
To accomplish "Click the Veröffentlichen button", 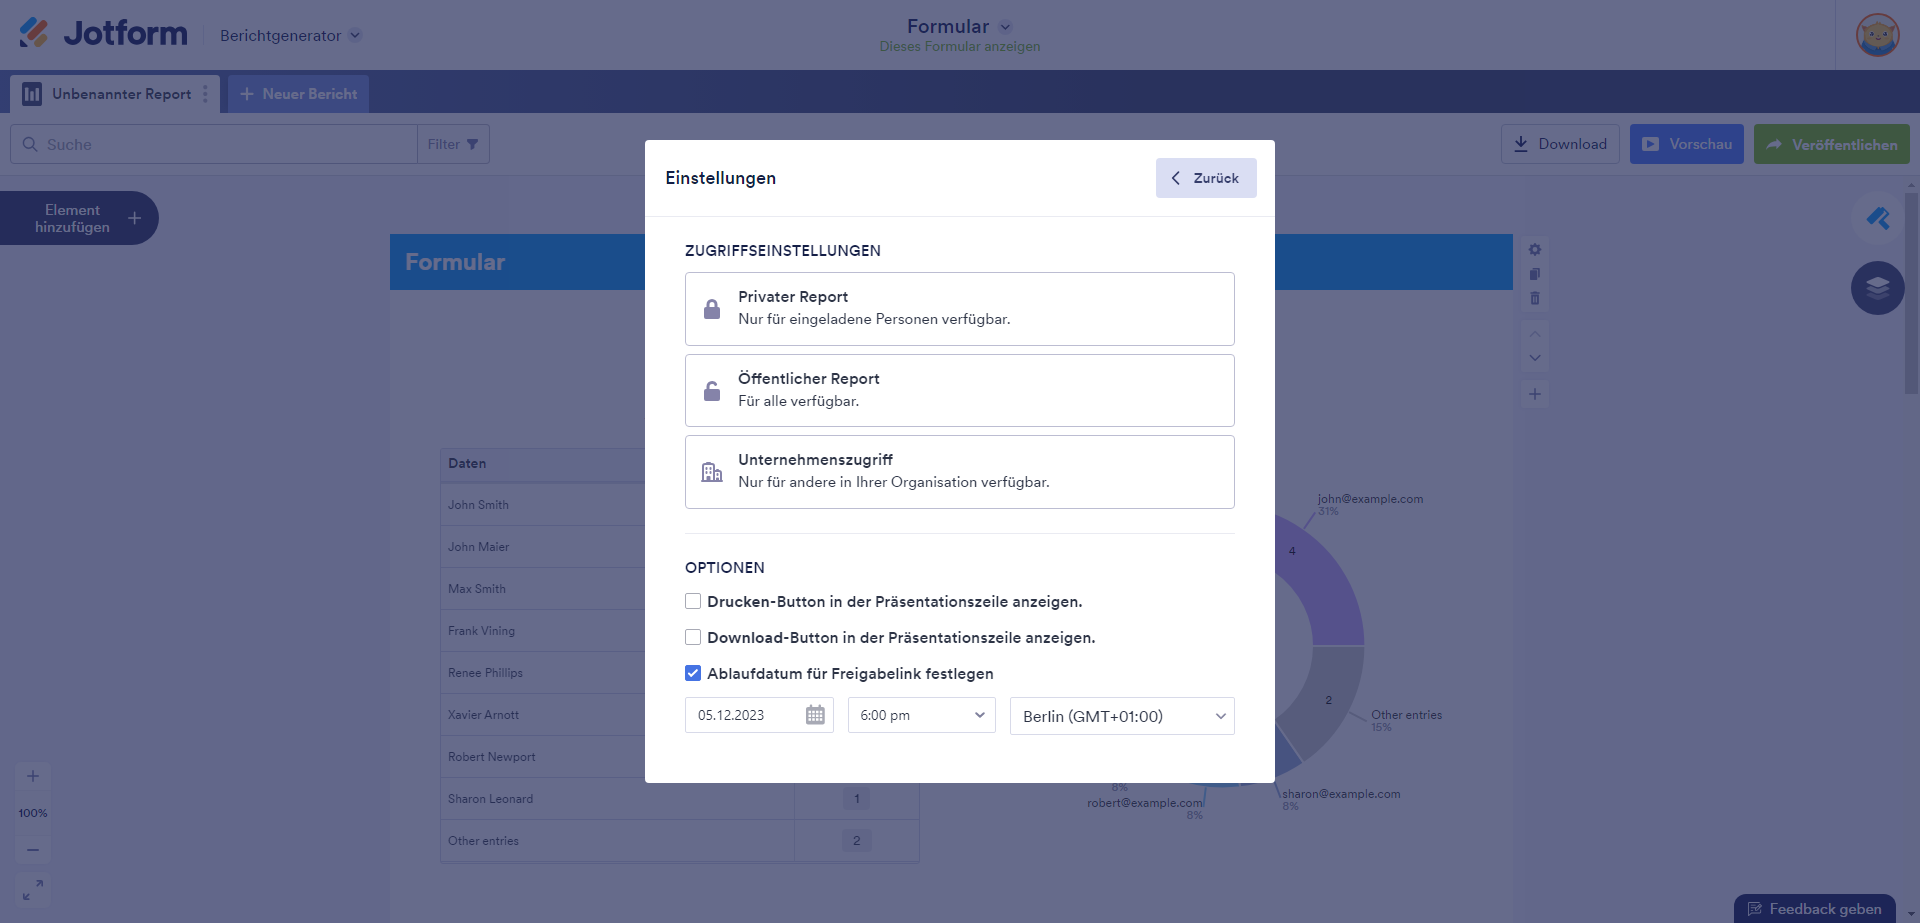I will tap(1832, 144).
